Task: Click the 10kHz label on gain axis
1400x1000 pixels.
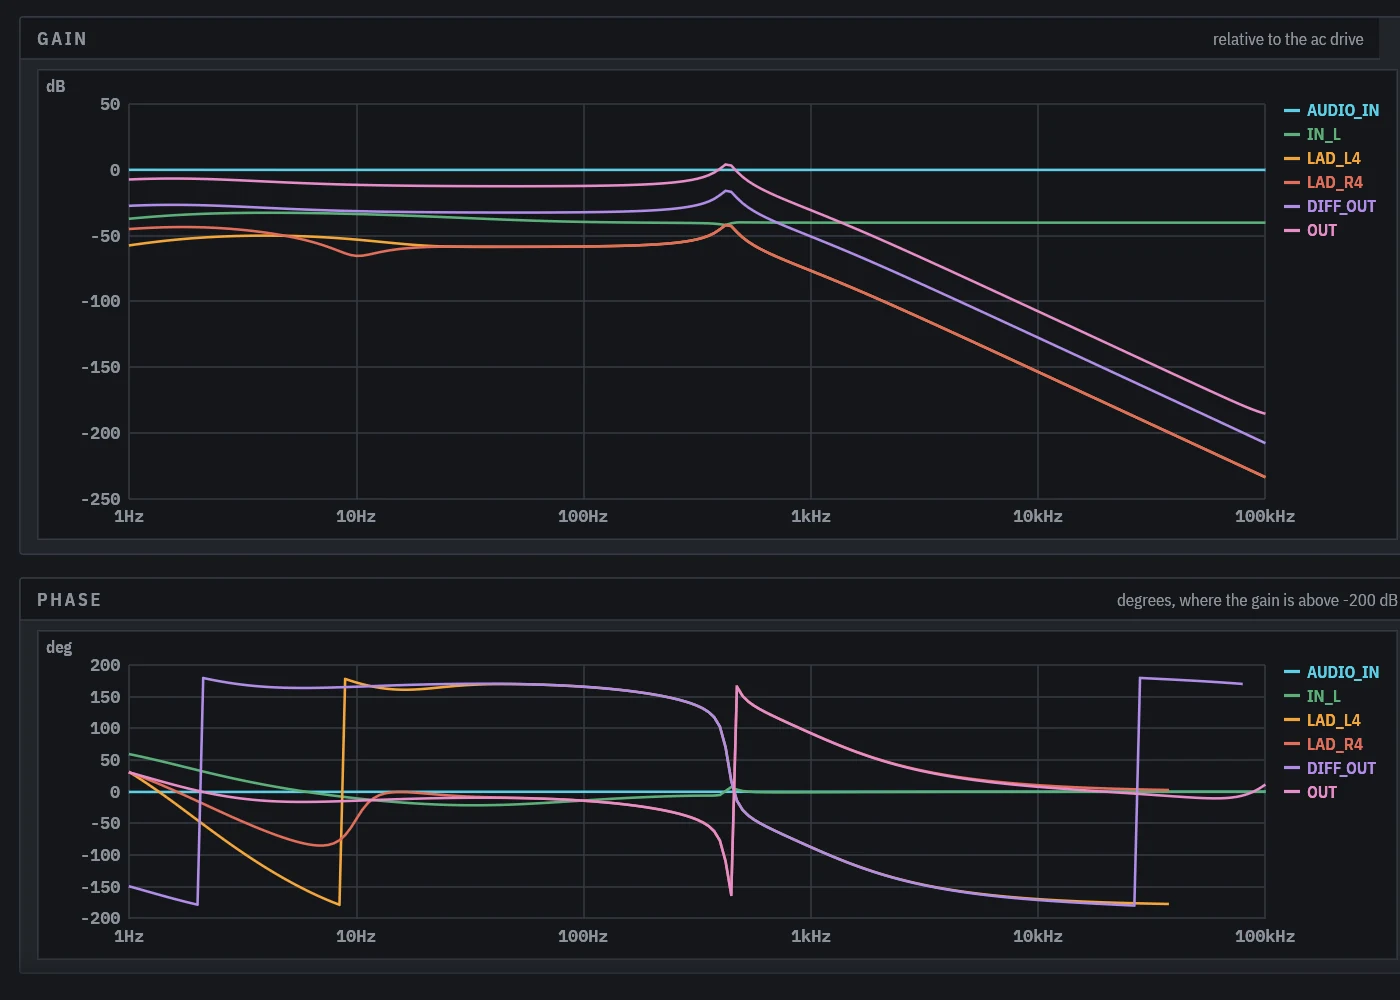Action: click(x=1038, y=516)
